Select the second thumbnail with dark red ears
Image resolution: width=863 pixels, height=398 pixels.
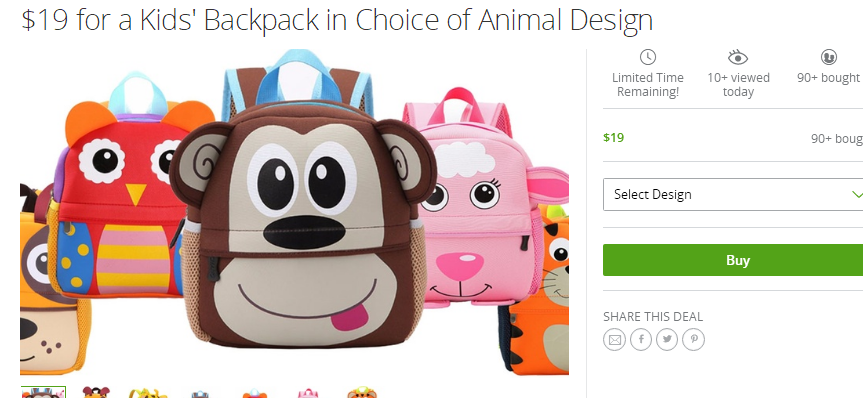[96, 392]
